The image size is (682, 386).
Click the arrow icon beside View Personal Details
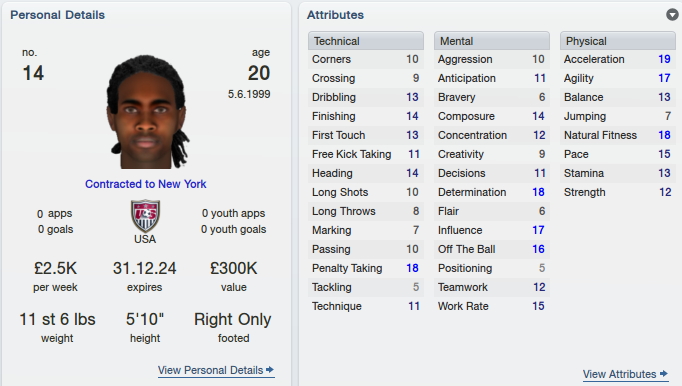tap(270, 369)
